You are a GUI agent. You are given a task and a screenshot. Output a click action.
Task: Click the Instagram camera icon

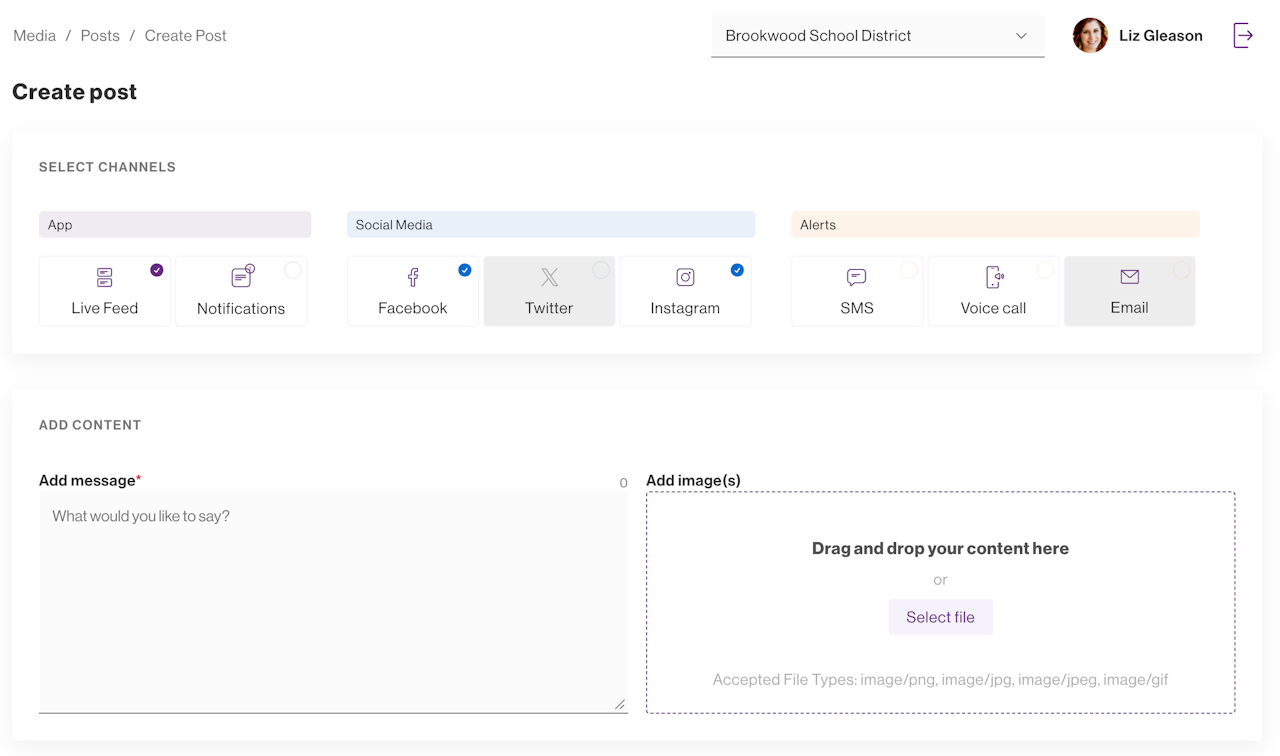[x=685, y=277]
